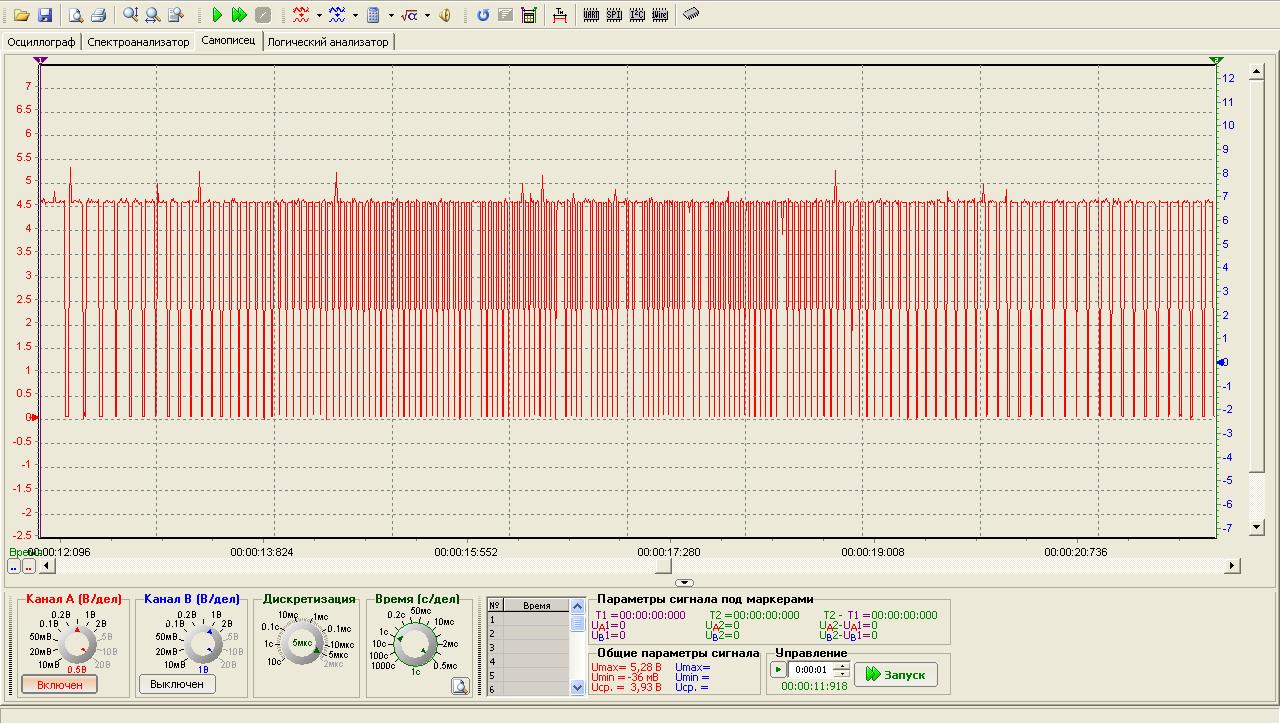Save data with the floppy disk icon
This screenshot has width=1280, height=724.
[44, 15]
